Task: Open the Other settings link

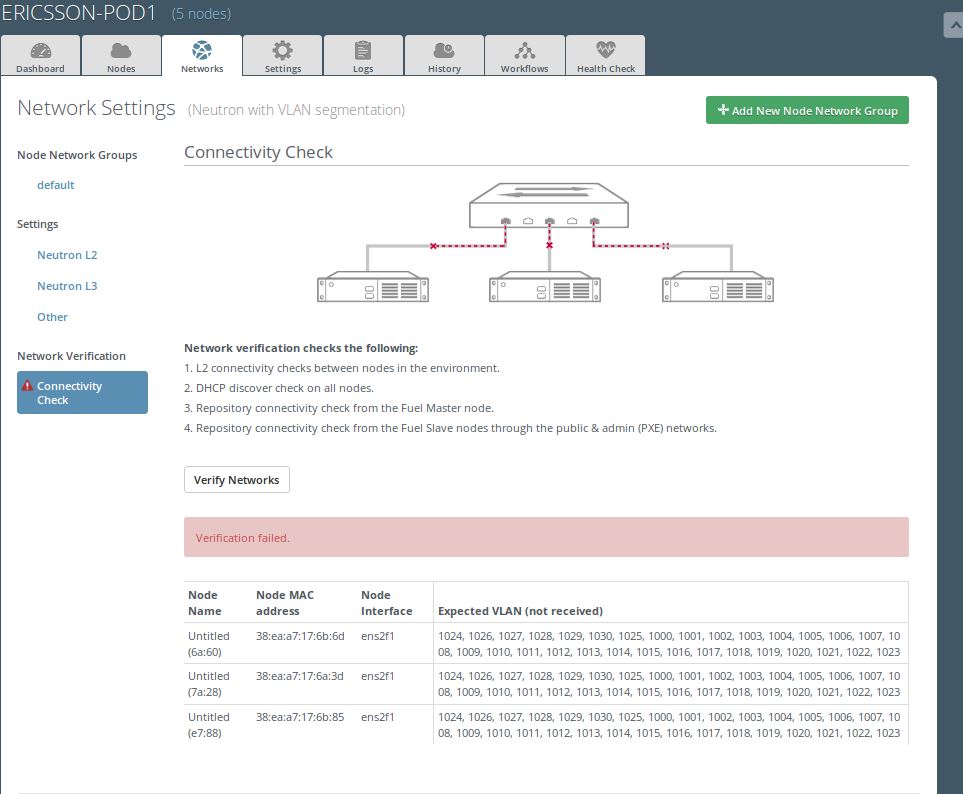Action: click(52, 317)
